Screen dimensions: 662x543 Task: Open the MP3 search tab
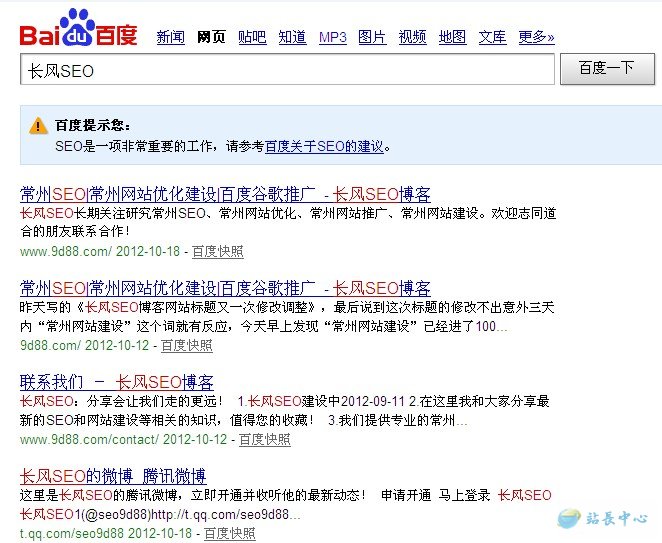coord(333,37)
